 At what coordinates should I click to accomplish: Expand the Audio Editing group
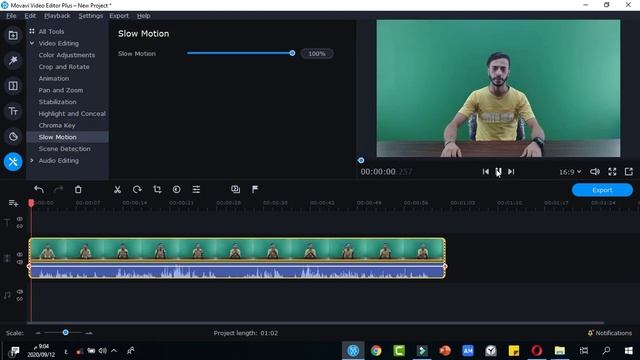(x=32, y=160)
